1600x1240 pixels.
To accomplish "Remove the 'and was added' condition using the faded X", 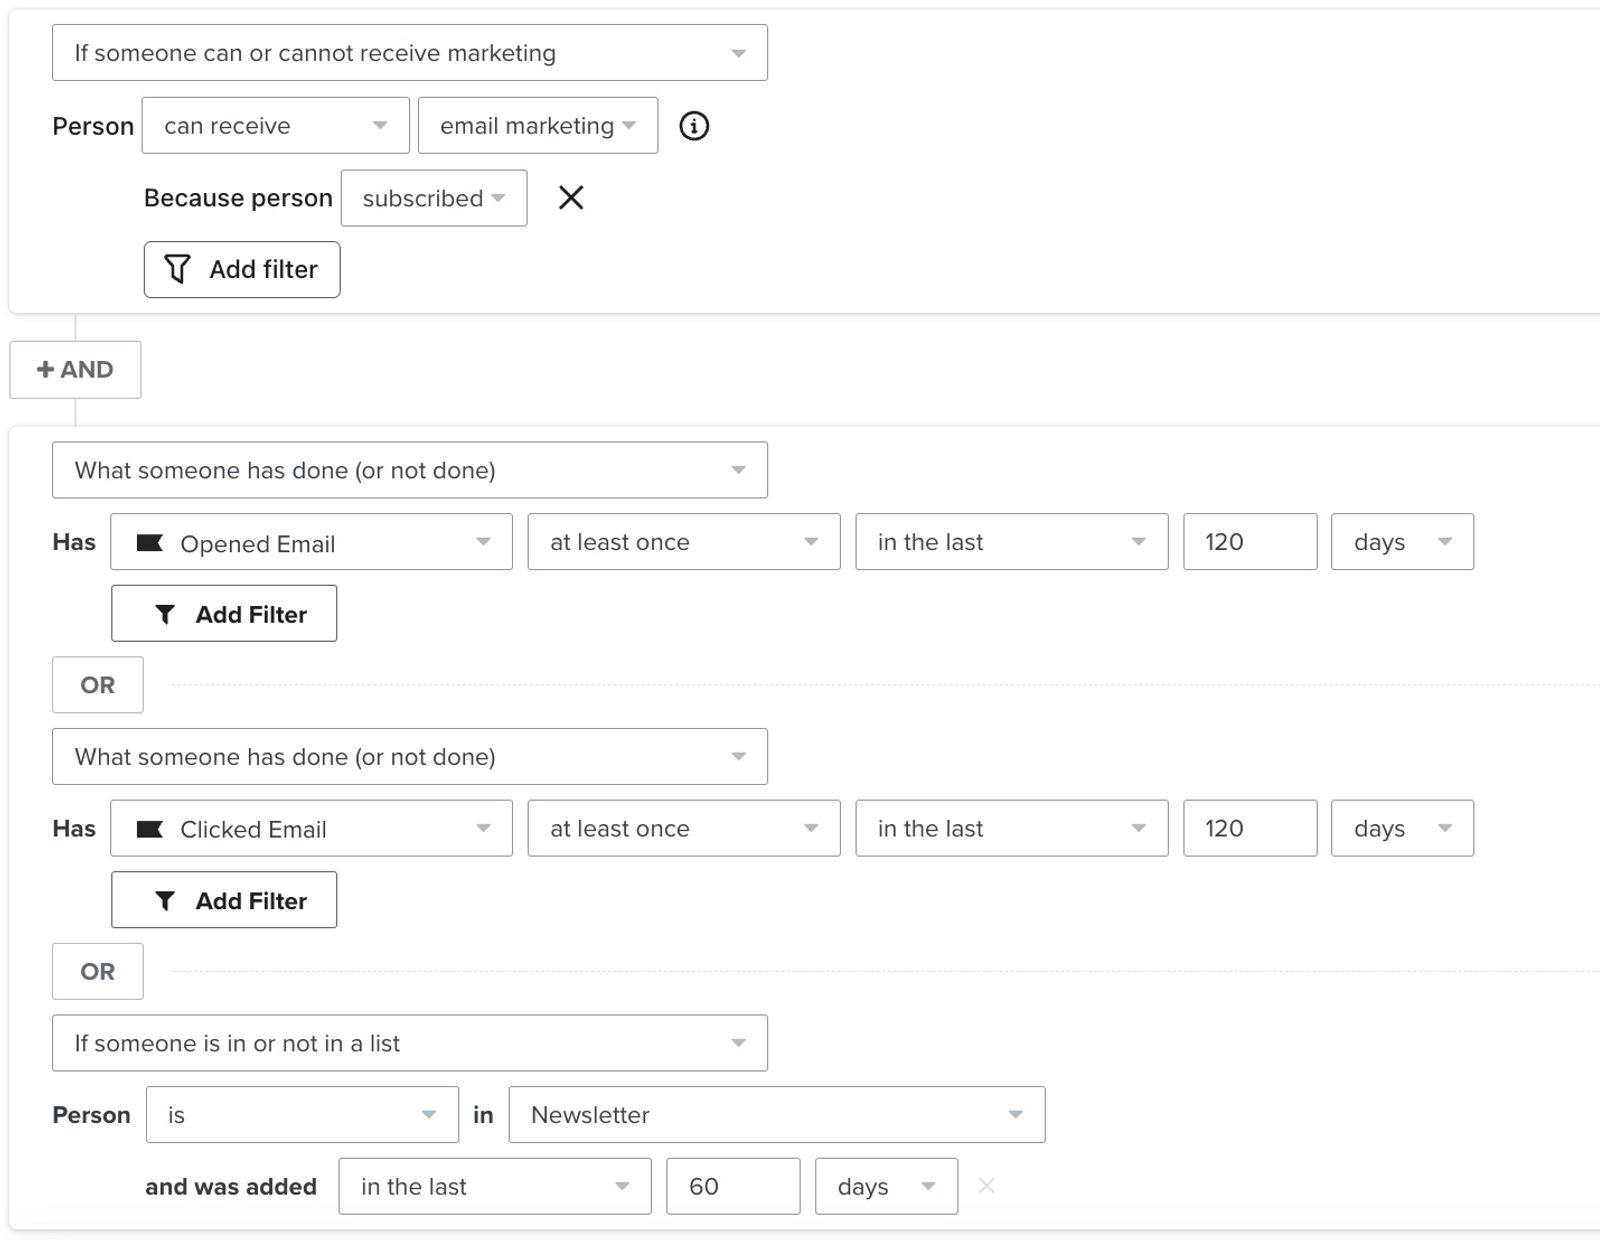I will (986, 1186).
